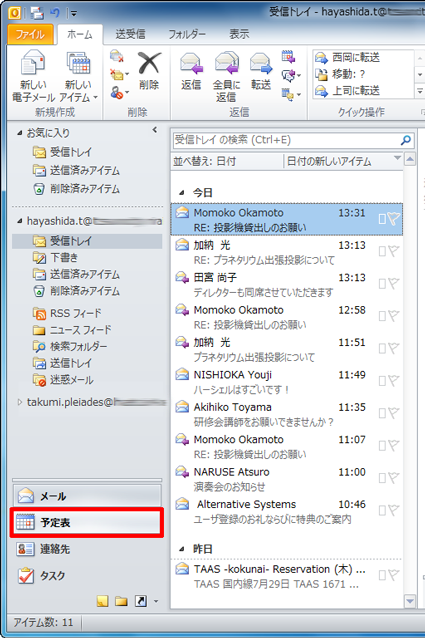Screen dimensions: 425x638
Task: Collapse the お気に入り favorites group
Action: 19,133
